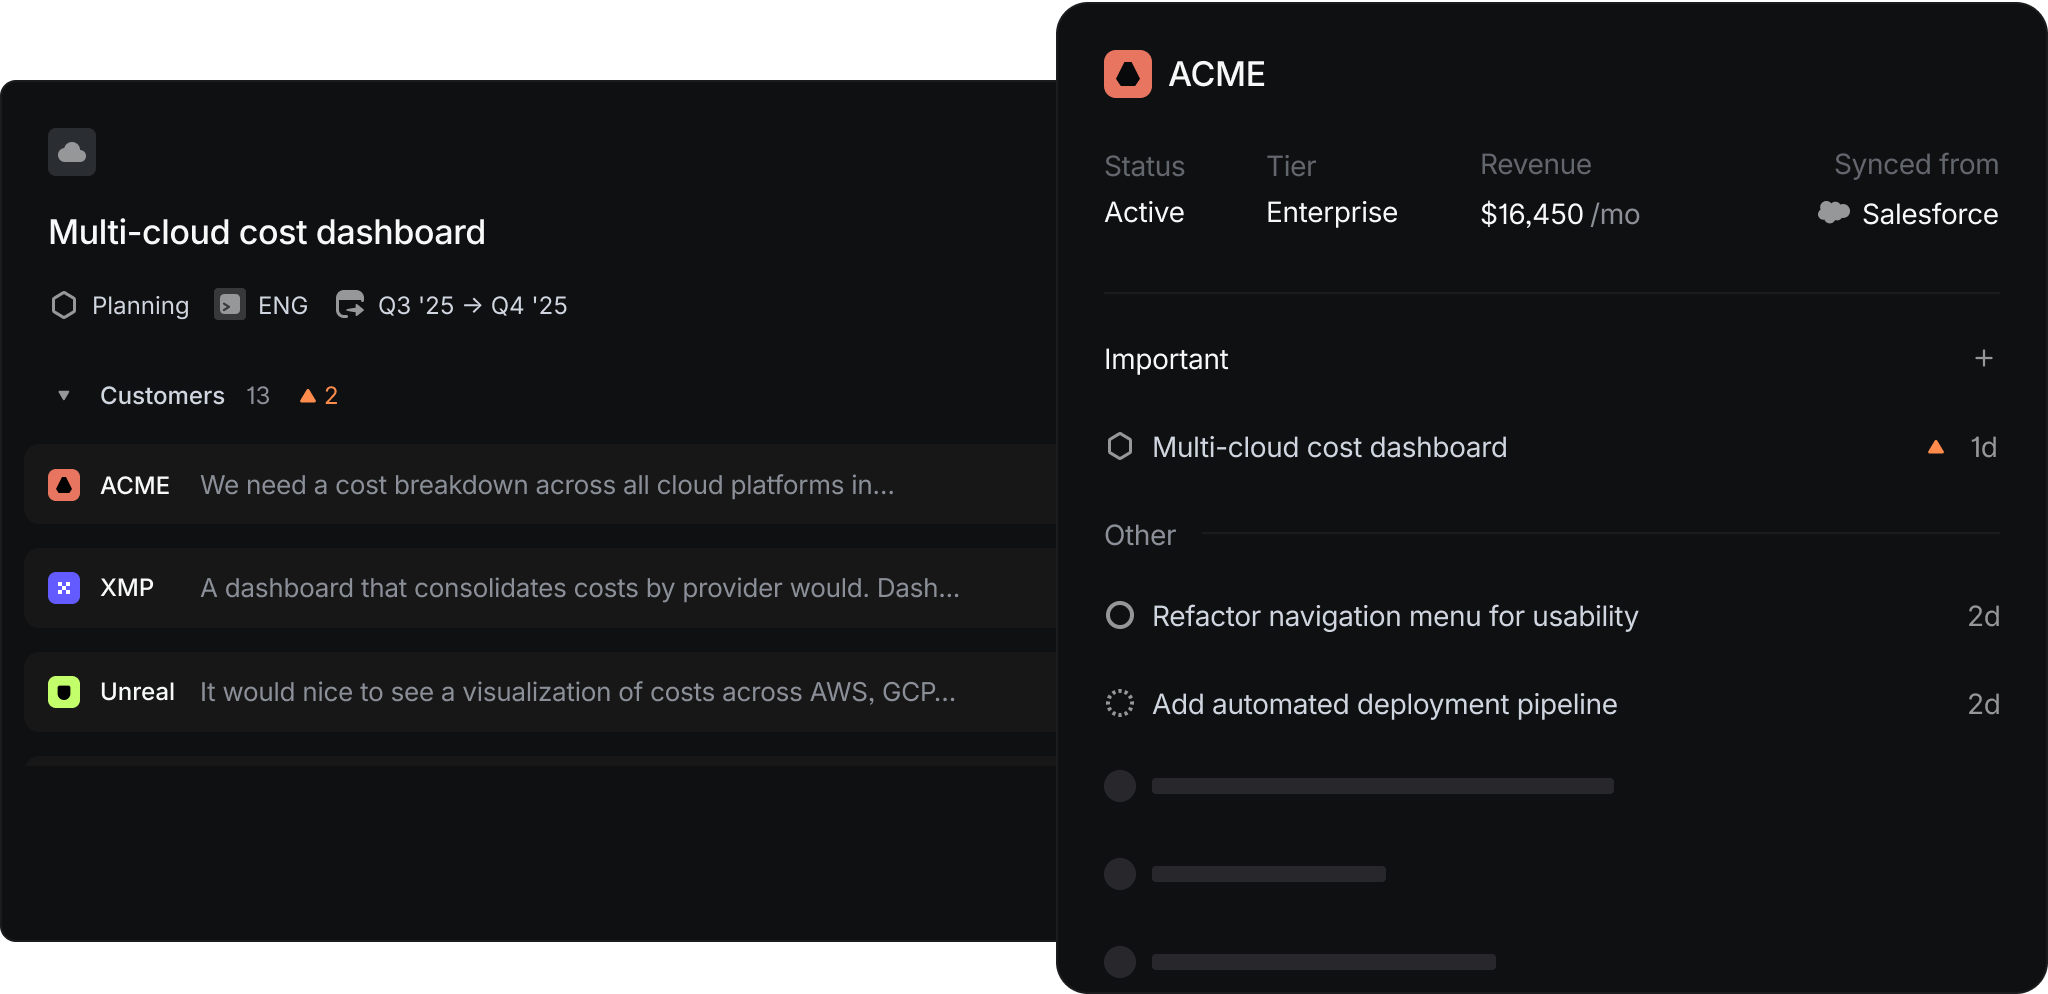Image resolution: width=2048 pixels, height=994 pixels.
Task: Click the Active status value
Action: [x=1144, y=213]
